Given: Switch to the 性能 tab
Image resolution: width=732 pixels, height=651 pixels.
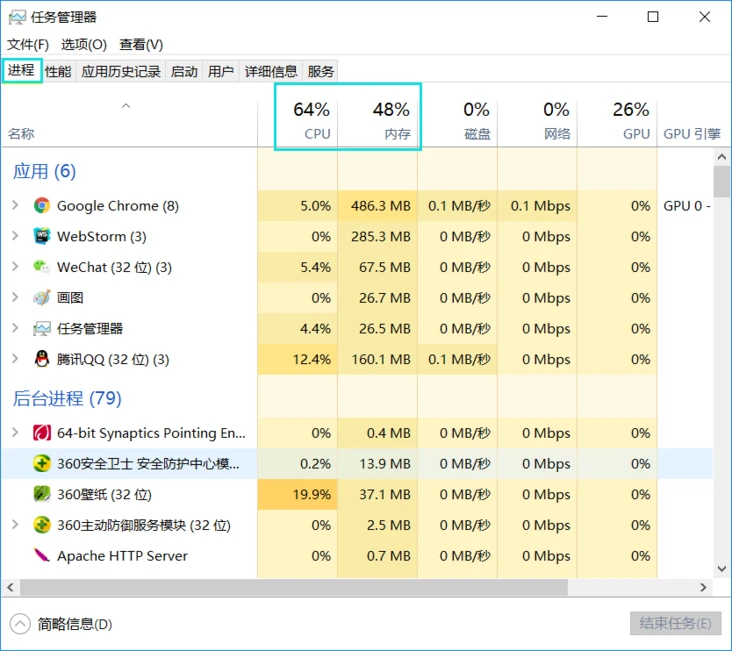Looking at the screenshot, I should (58, 71).
